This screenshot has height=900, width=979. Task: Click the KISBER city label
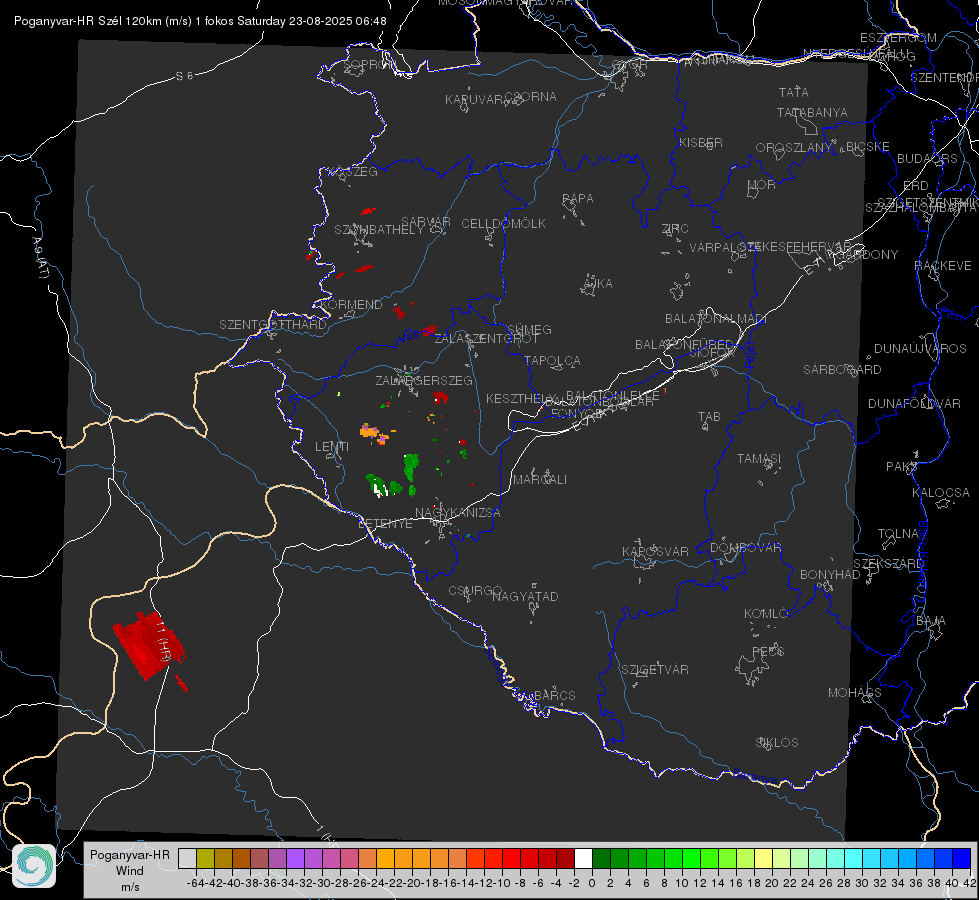(701, 142)
